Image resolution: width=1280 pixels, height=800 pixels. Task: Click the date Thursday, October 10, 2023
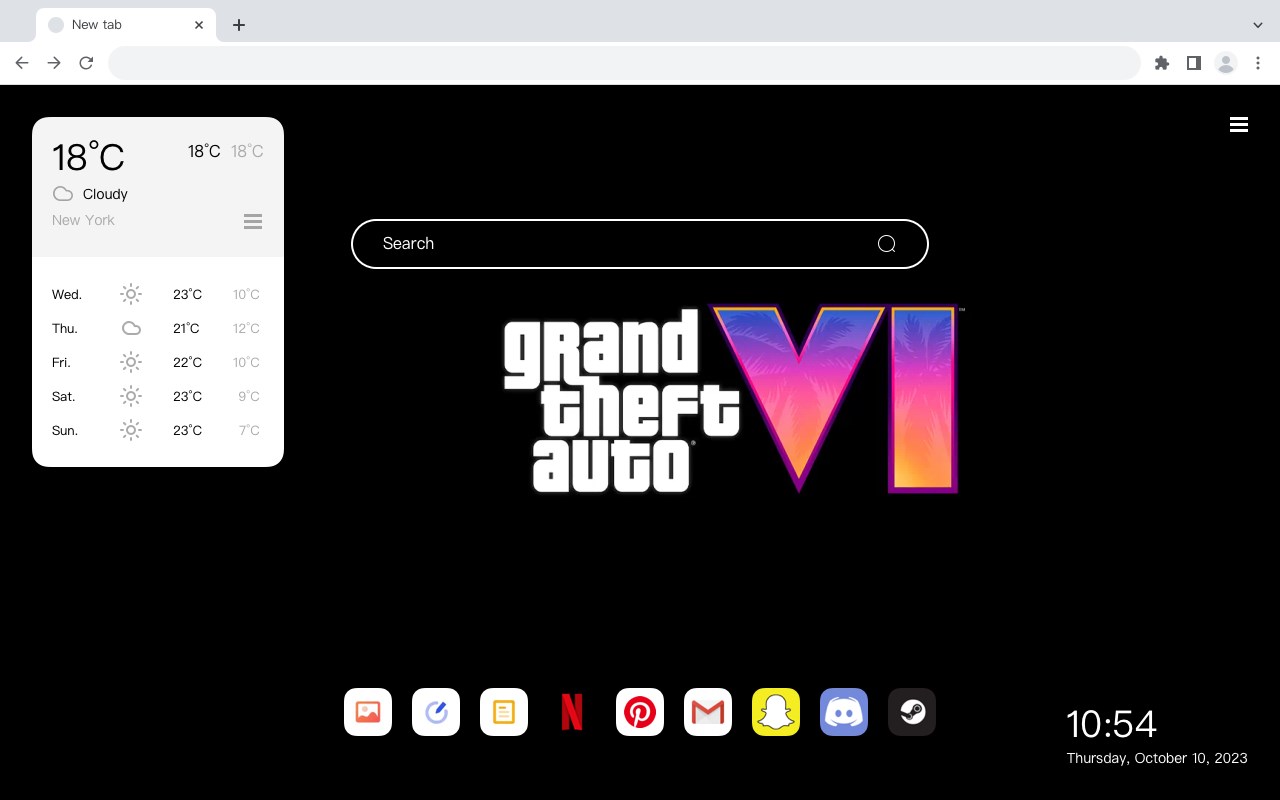tap(1157, 758)
